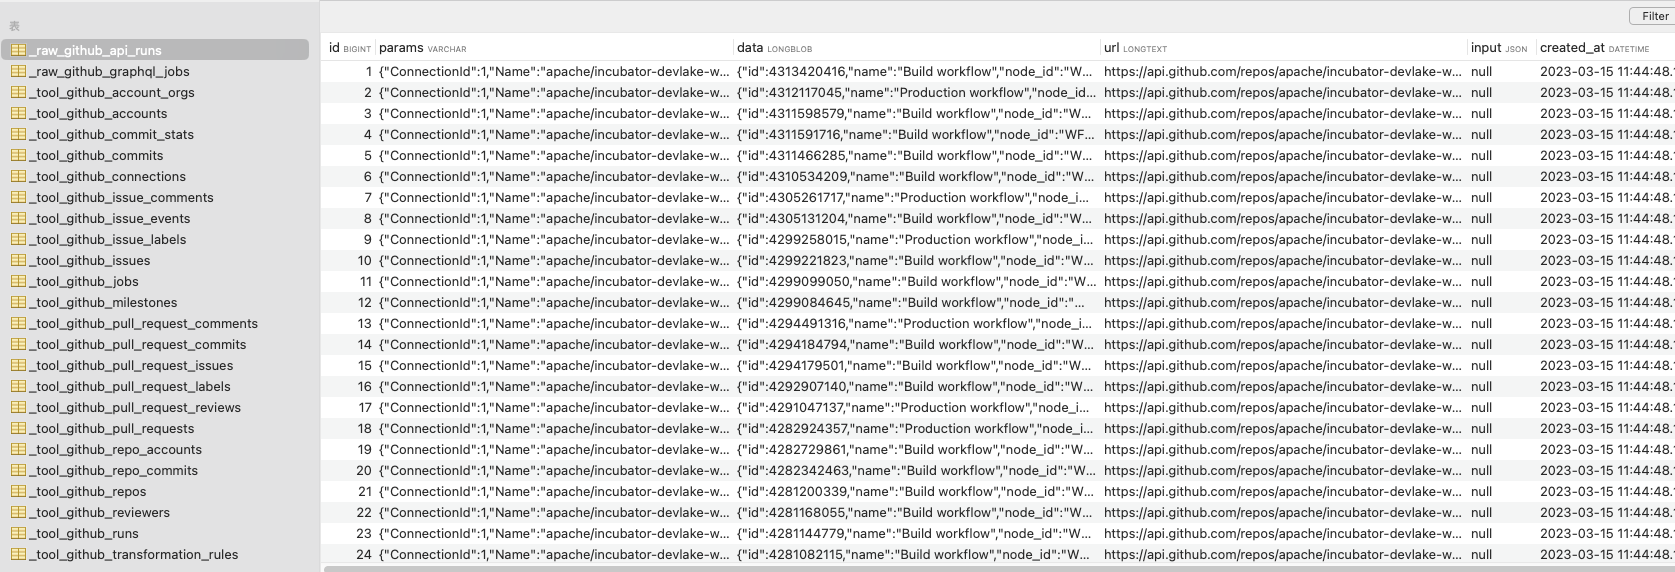The image size is (1675, 572).
Task: Click table icon of _tool_github_pull_requests
Action: tap(18, 428)
